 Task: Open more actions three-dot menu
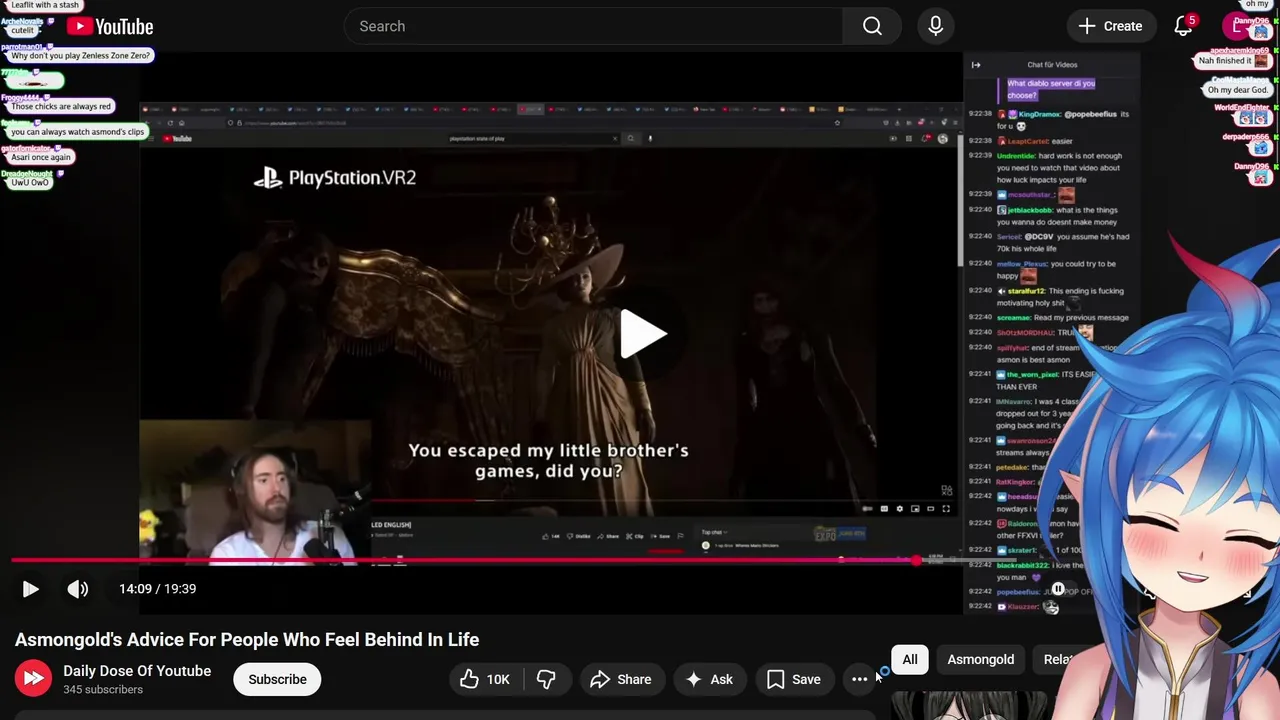coord(859,679)
